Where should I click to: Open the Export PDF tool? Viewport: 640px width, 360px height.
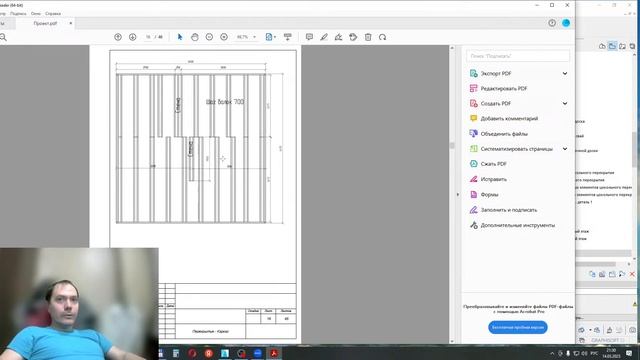click(x=496, y=73)
